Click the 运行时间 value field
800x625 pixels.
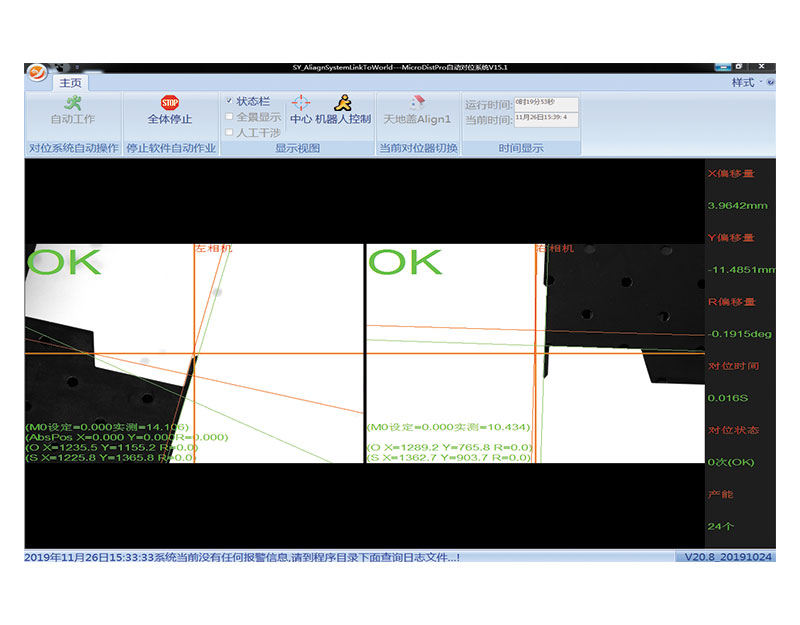click(x=545, y=103)
